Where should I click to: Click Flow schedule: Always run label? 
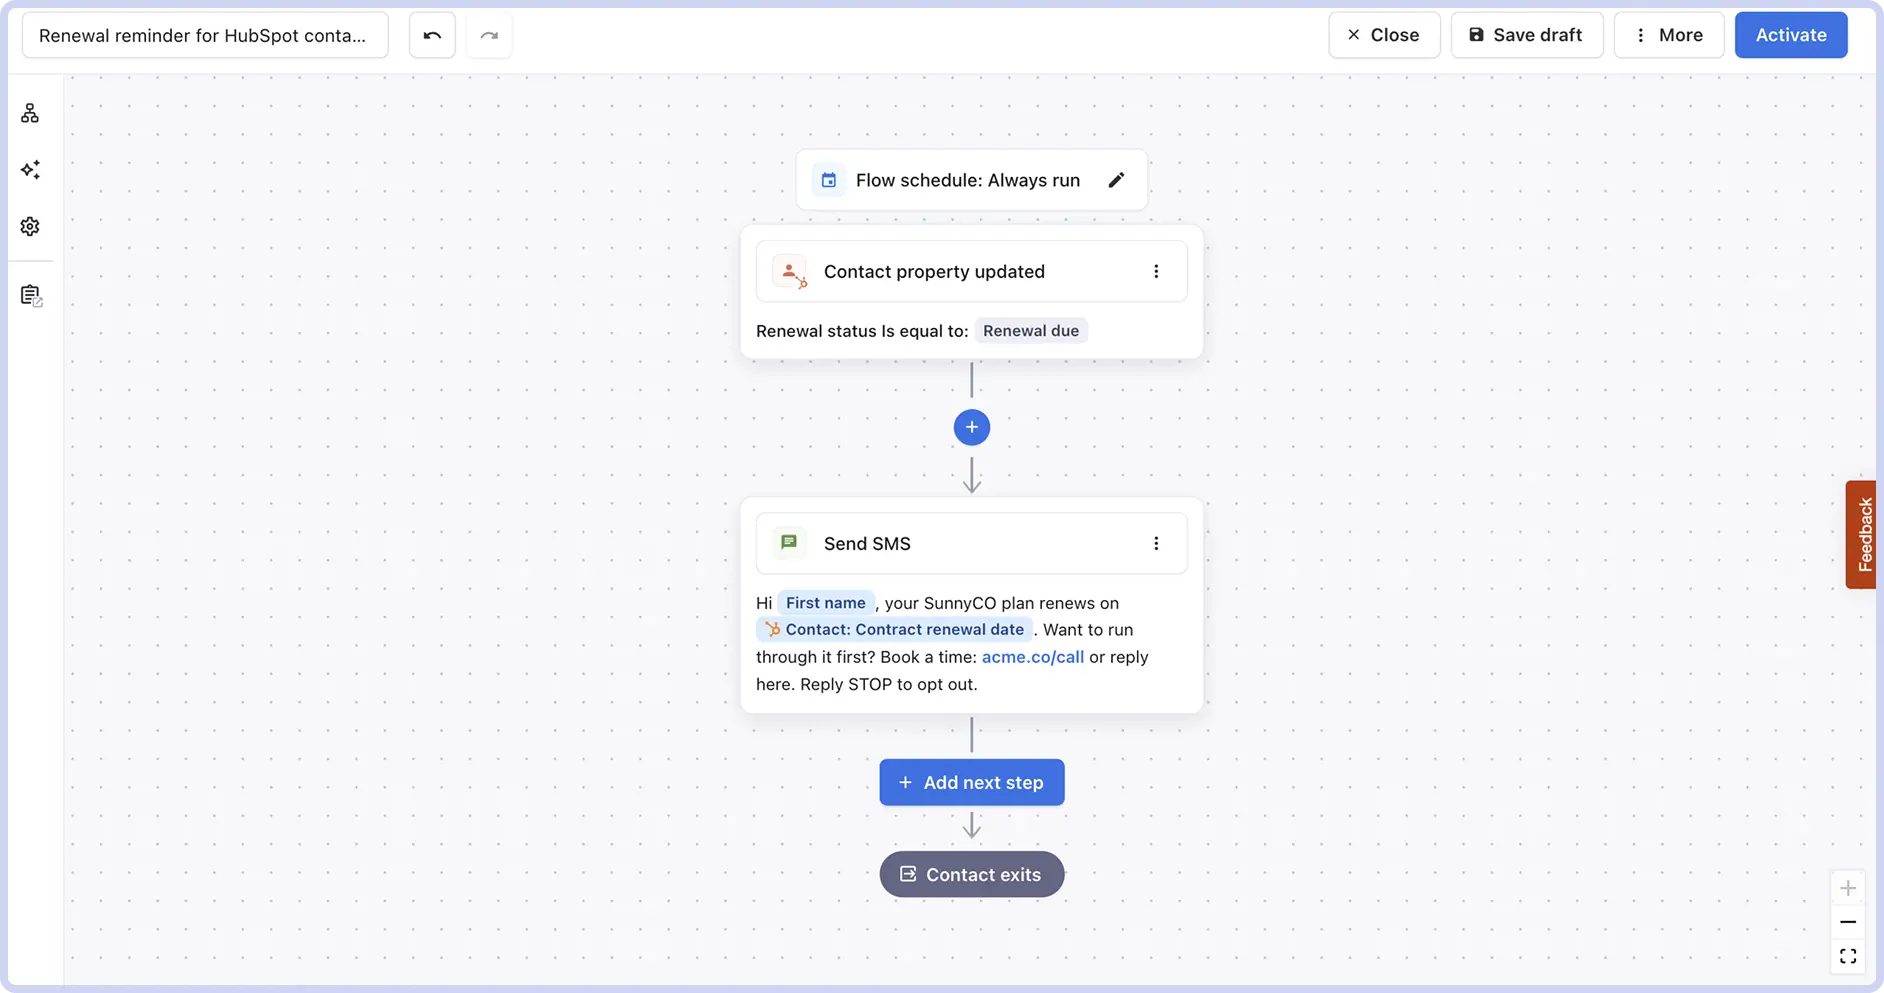pyautogui.click(x=968, y=180)
